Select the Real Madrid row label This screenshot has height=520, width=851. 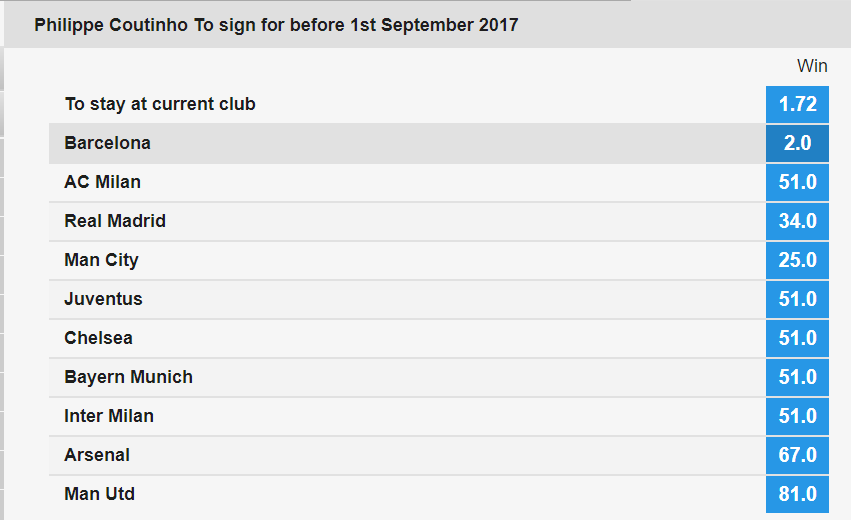(115, 221)
